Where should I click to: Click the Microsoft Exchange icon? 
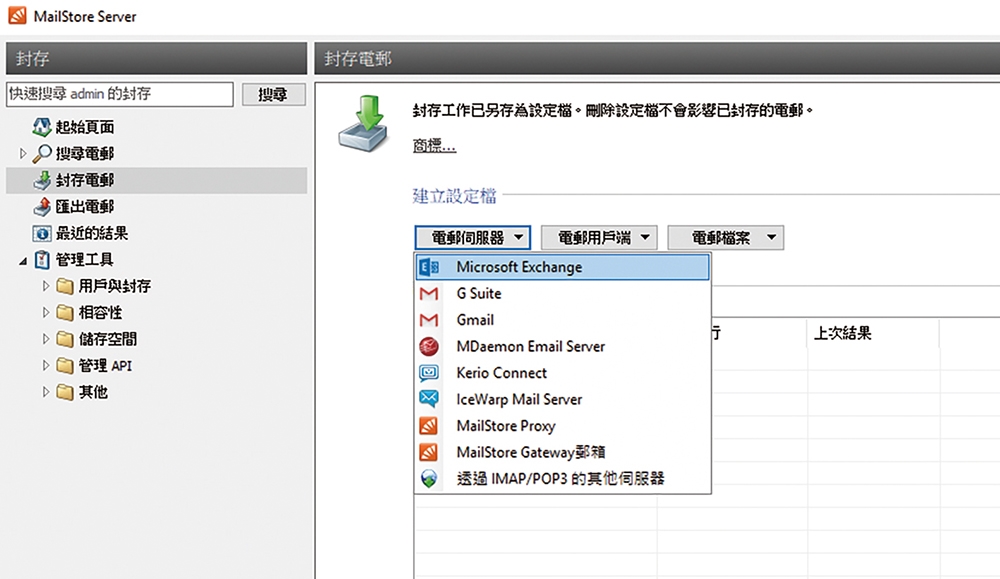429,267
